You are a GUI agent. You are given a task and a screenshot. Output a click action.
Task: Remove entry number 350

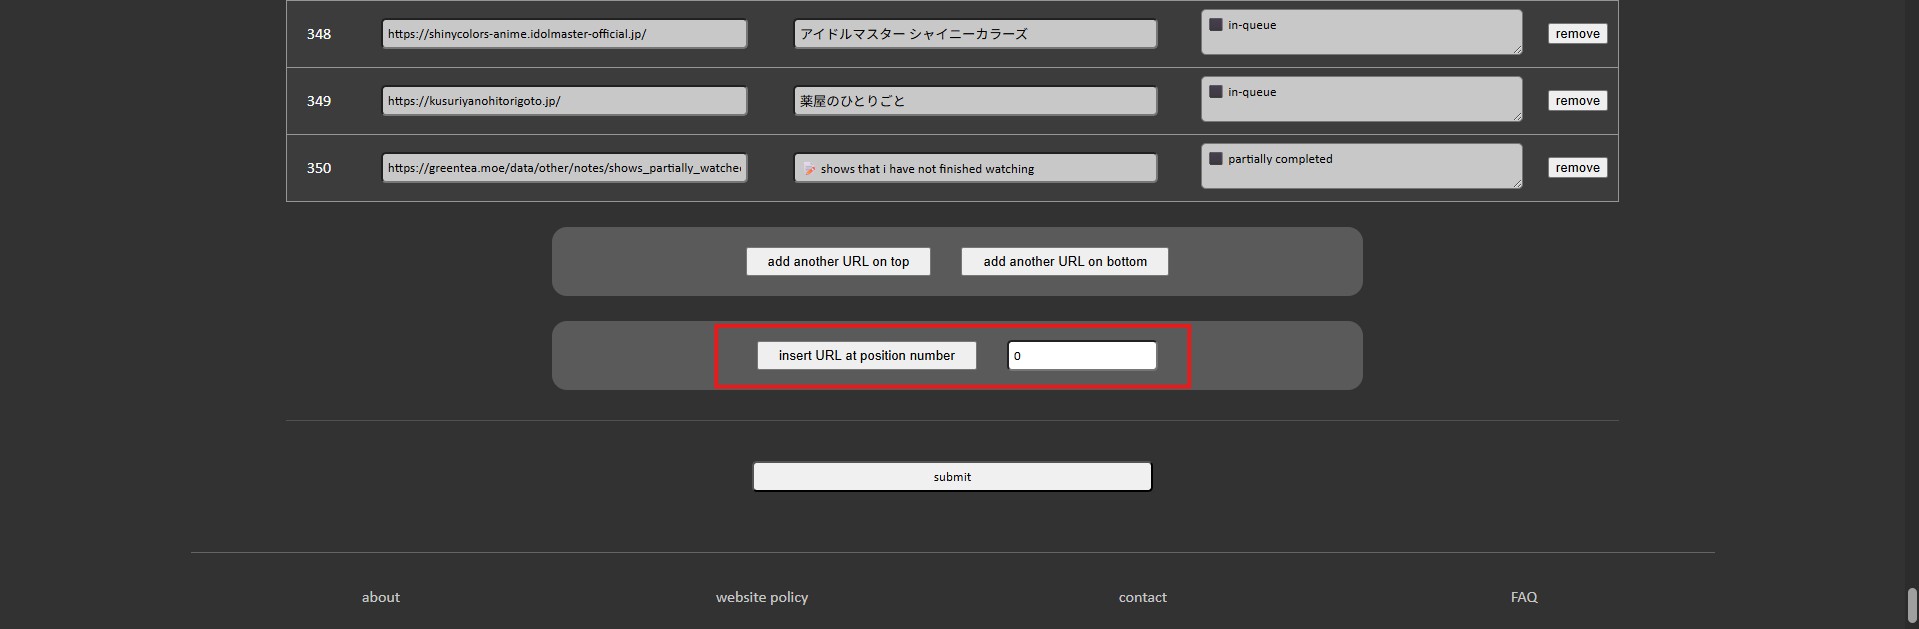pyautogui.click(x=1577, y=168)
